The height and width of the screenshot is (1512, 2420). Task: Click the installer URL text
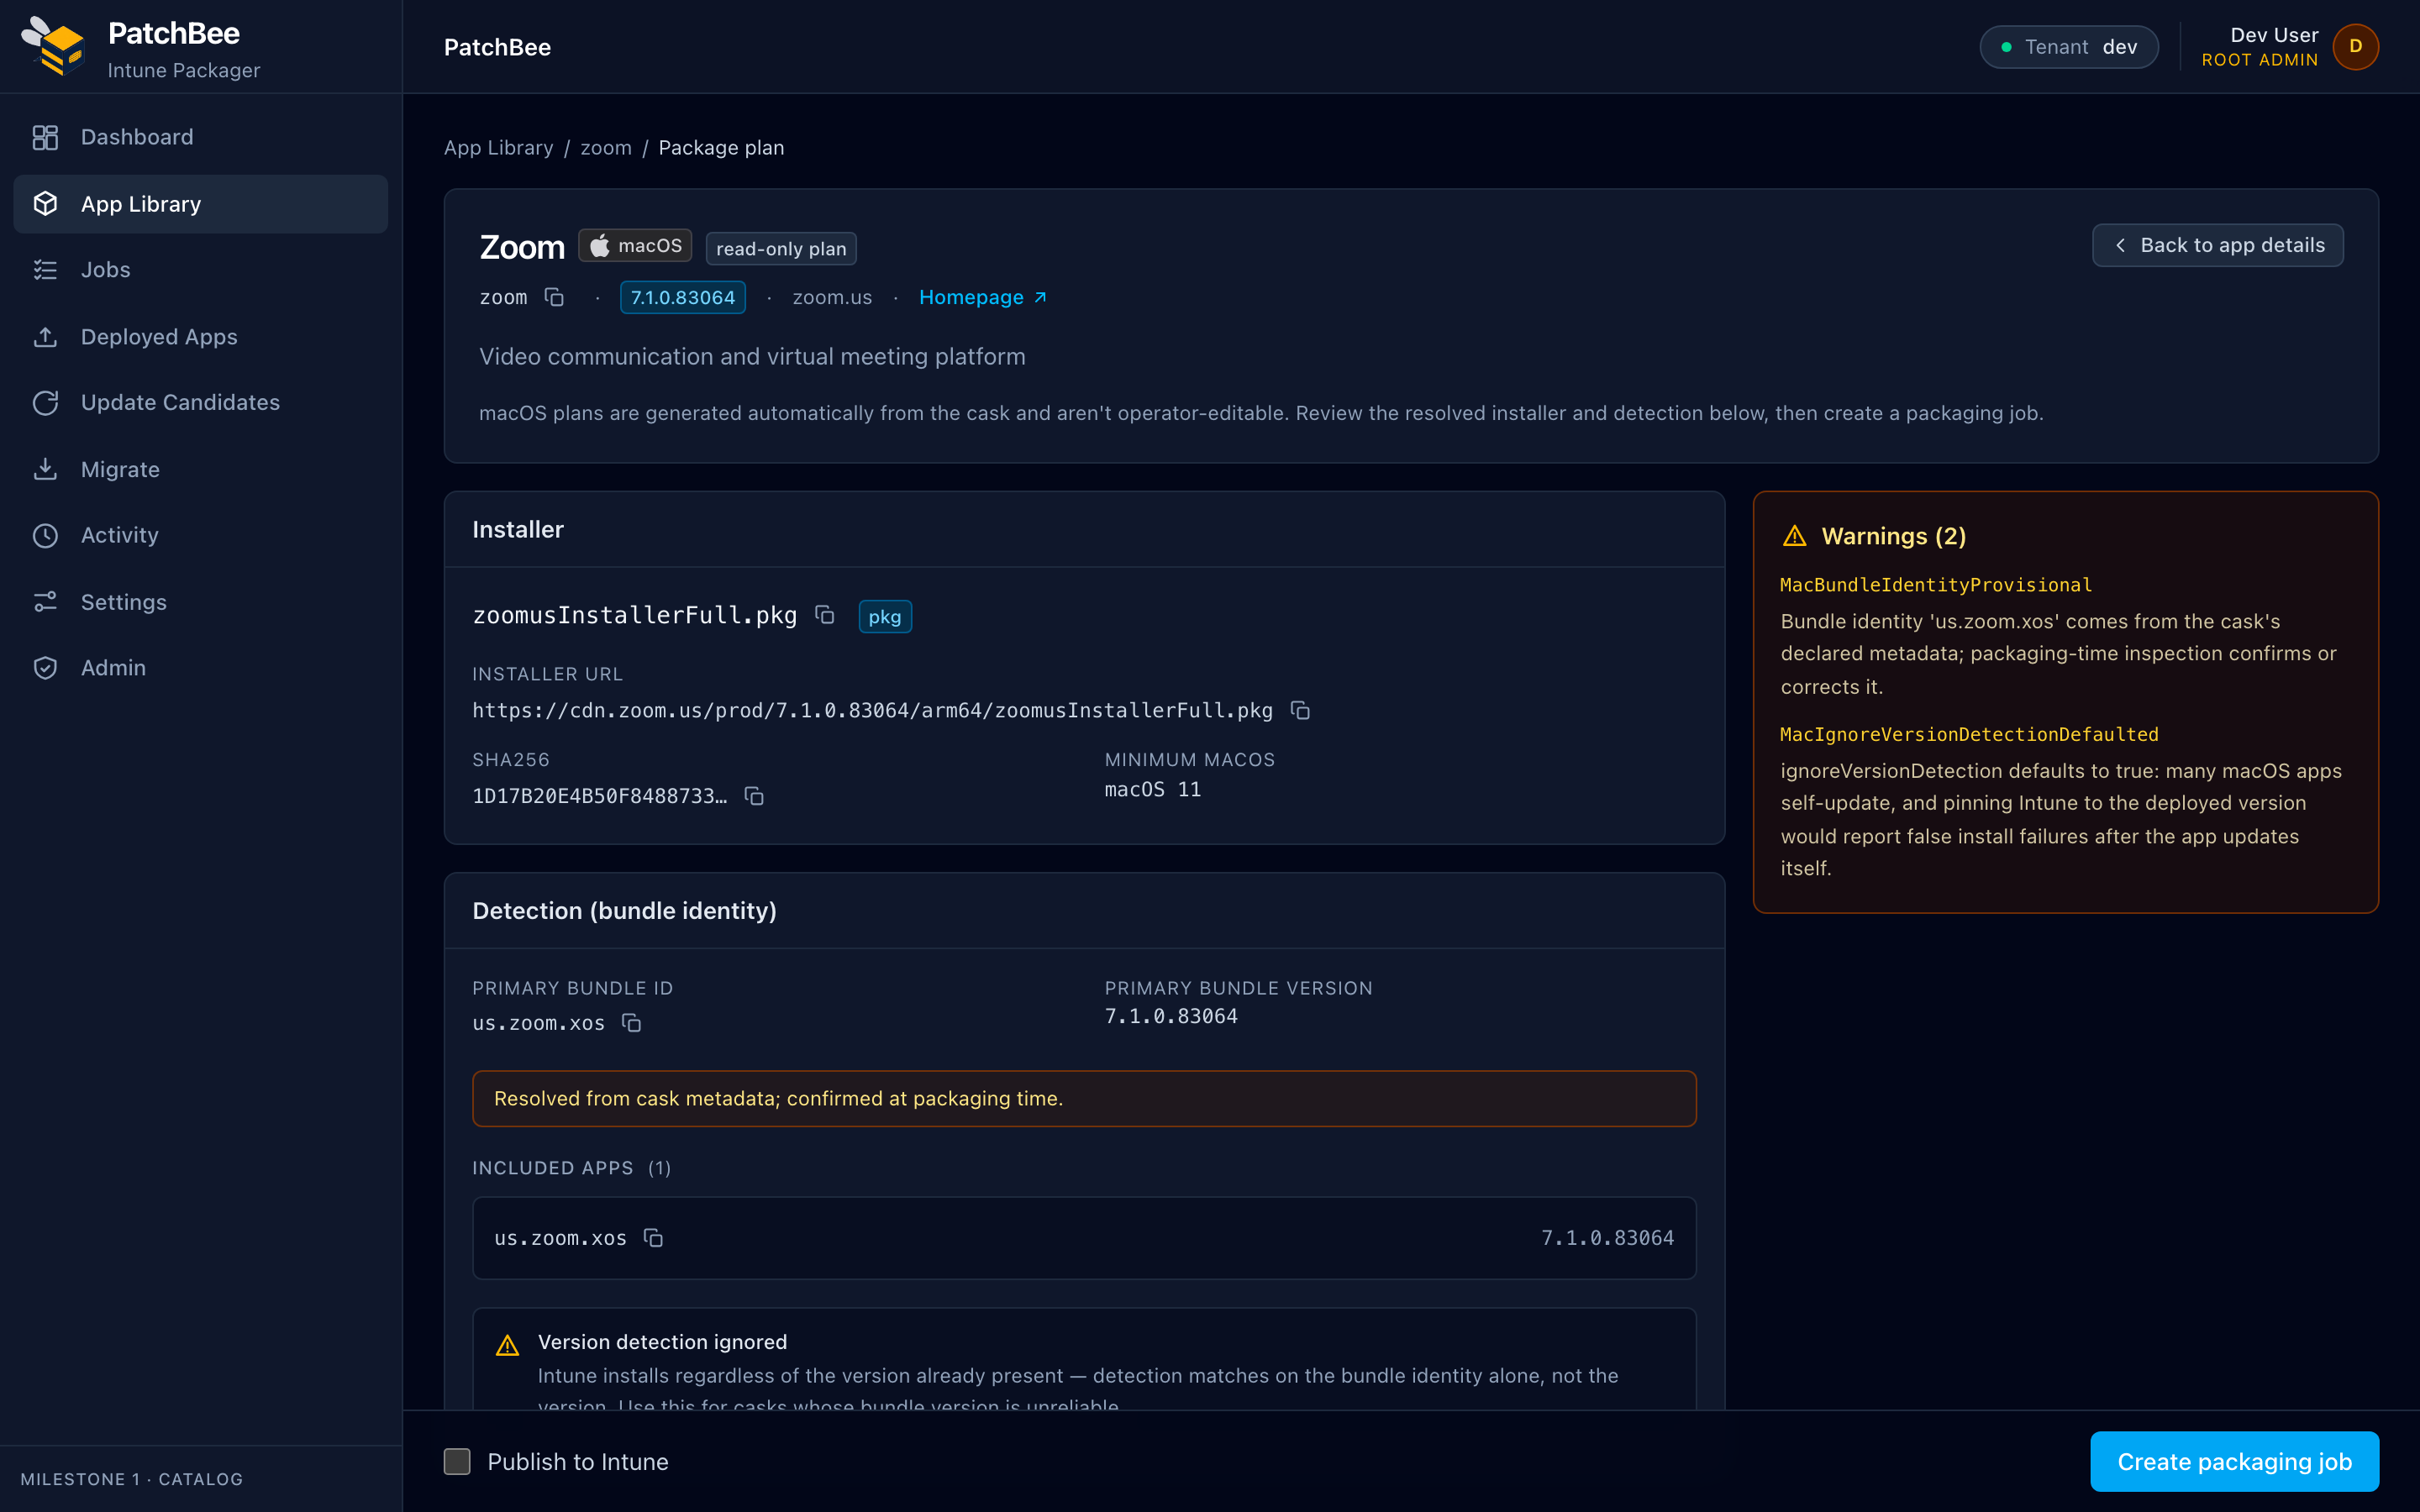coord(872,710)
